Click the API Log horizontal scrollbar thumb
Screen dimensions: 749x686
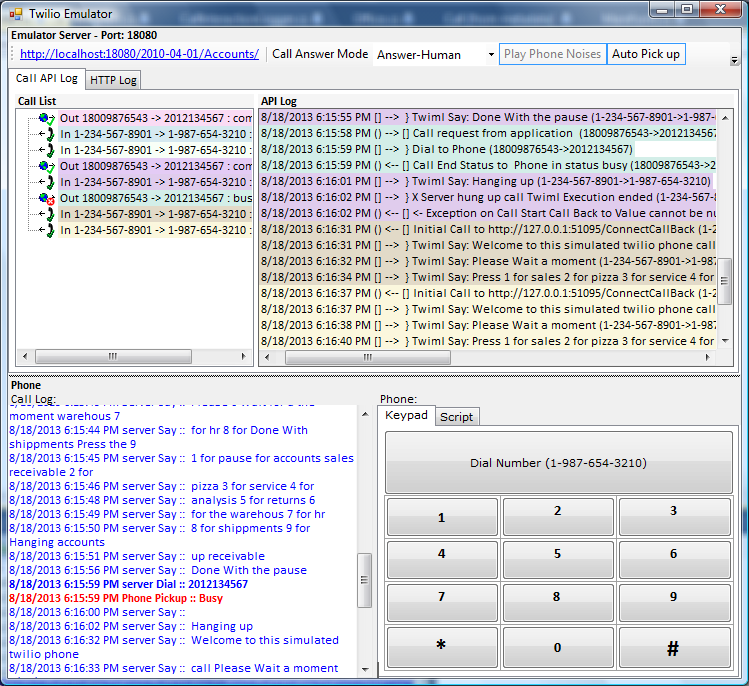pyautogui.click(x=367, y=357)
